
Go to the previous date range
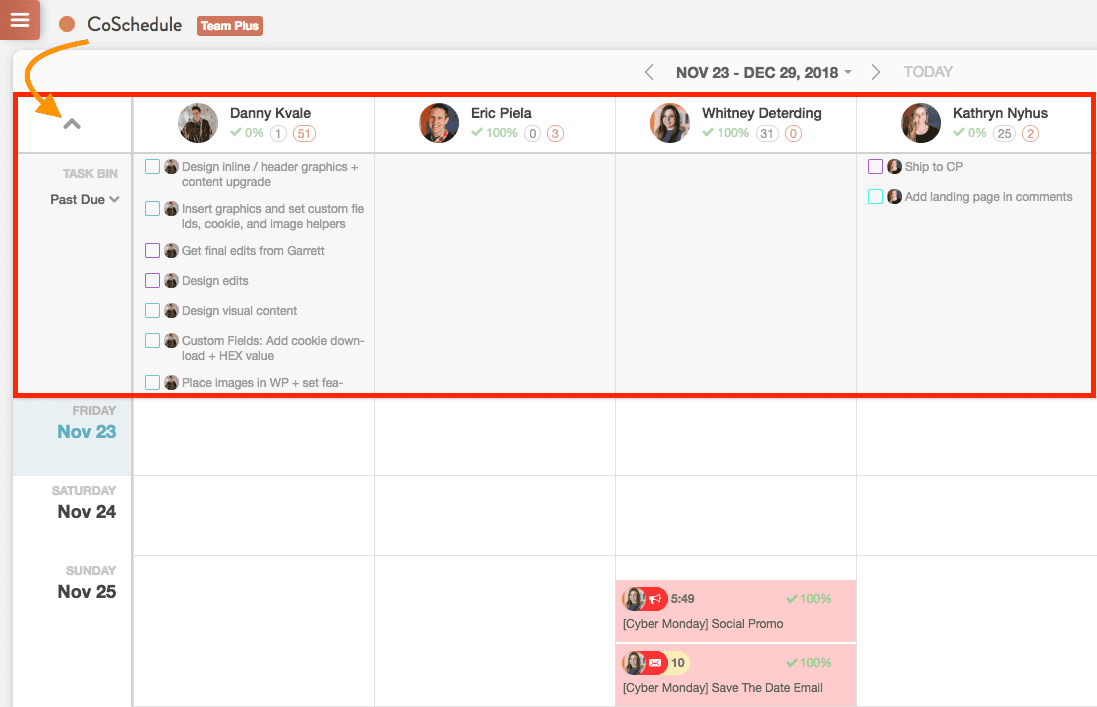(x=649, y=72)
